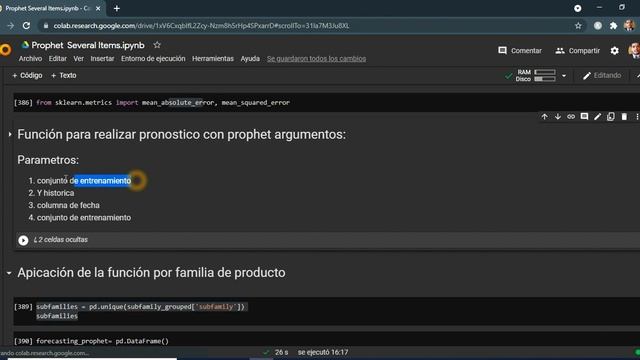Open browser profile avatar
The height and width of the screenshot is (360, 640).
629,25
